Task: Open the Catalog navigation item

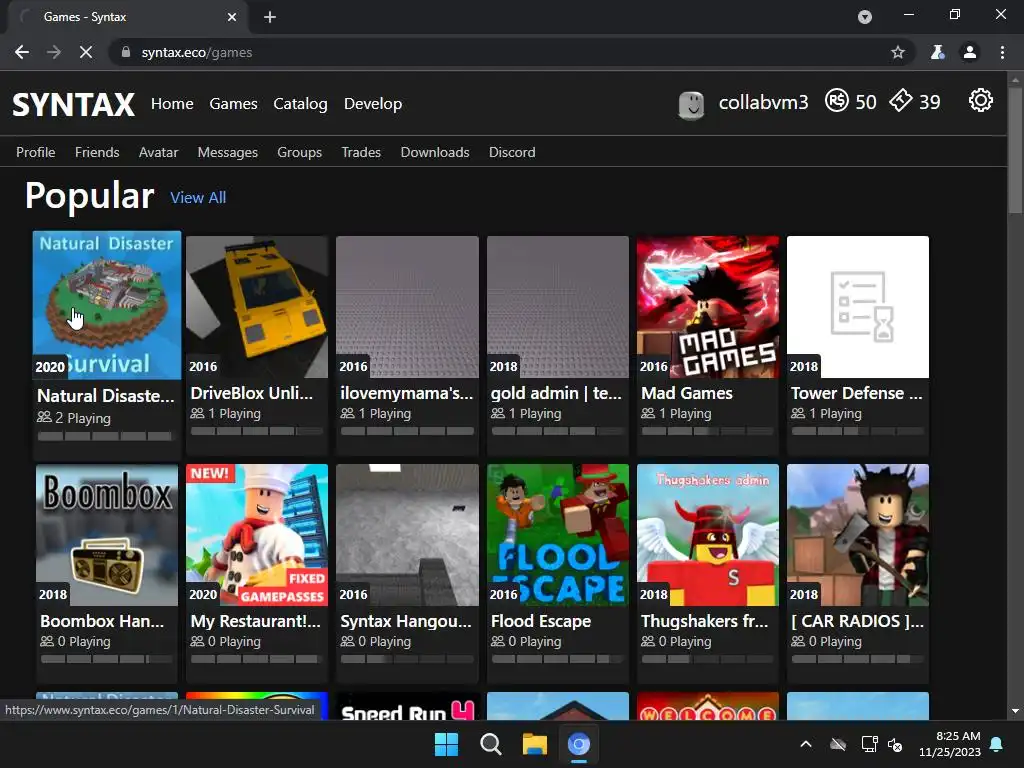Action: [x=300, y=103]
